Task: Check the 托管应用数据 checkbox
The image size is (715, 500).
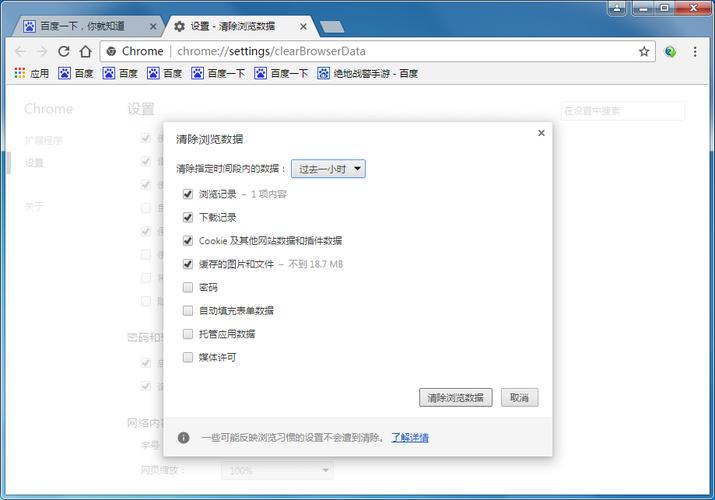Action: point(188,334)
